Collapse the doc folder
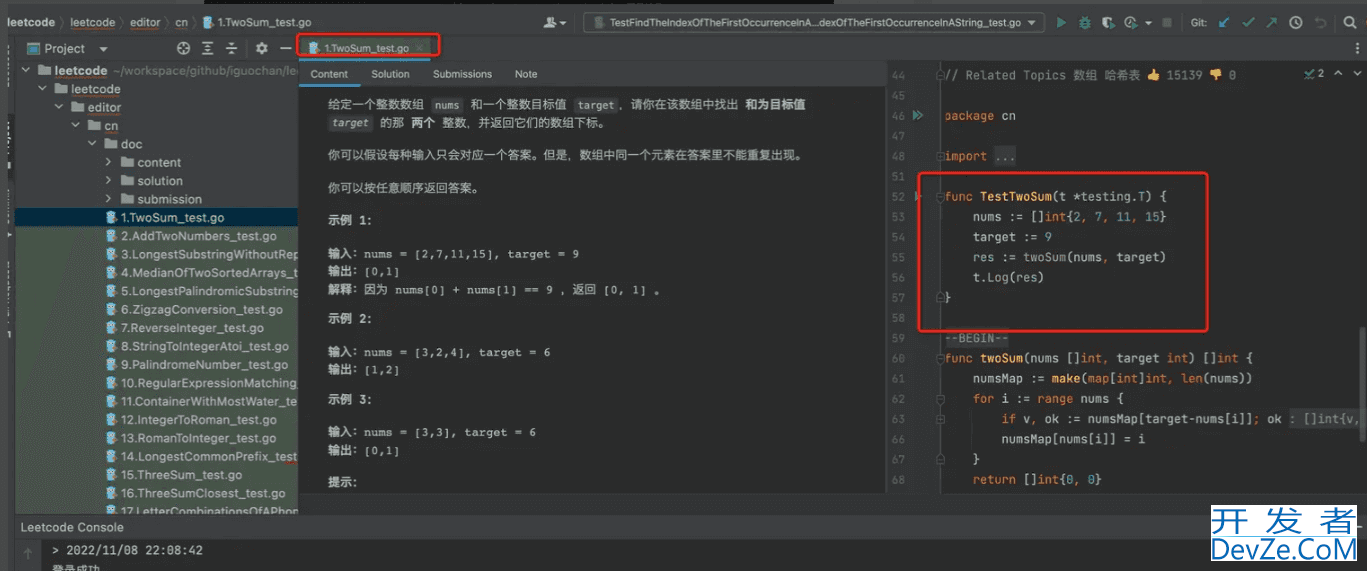 click(x=93, y=144)
